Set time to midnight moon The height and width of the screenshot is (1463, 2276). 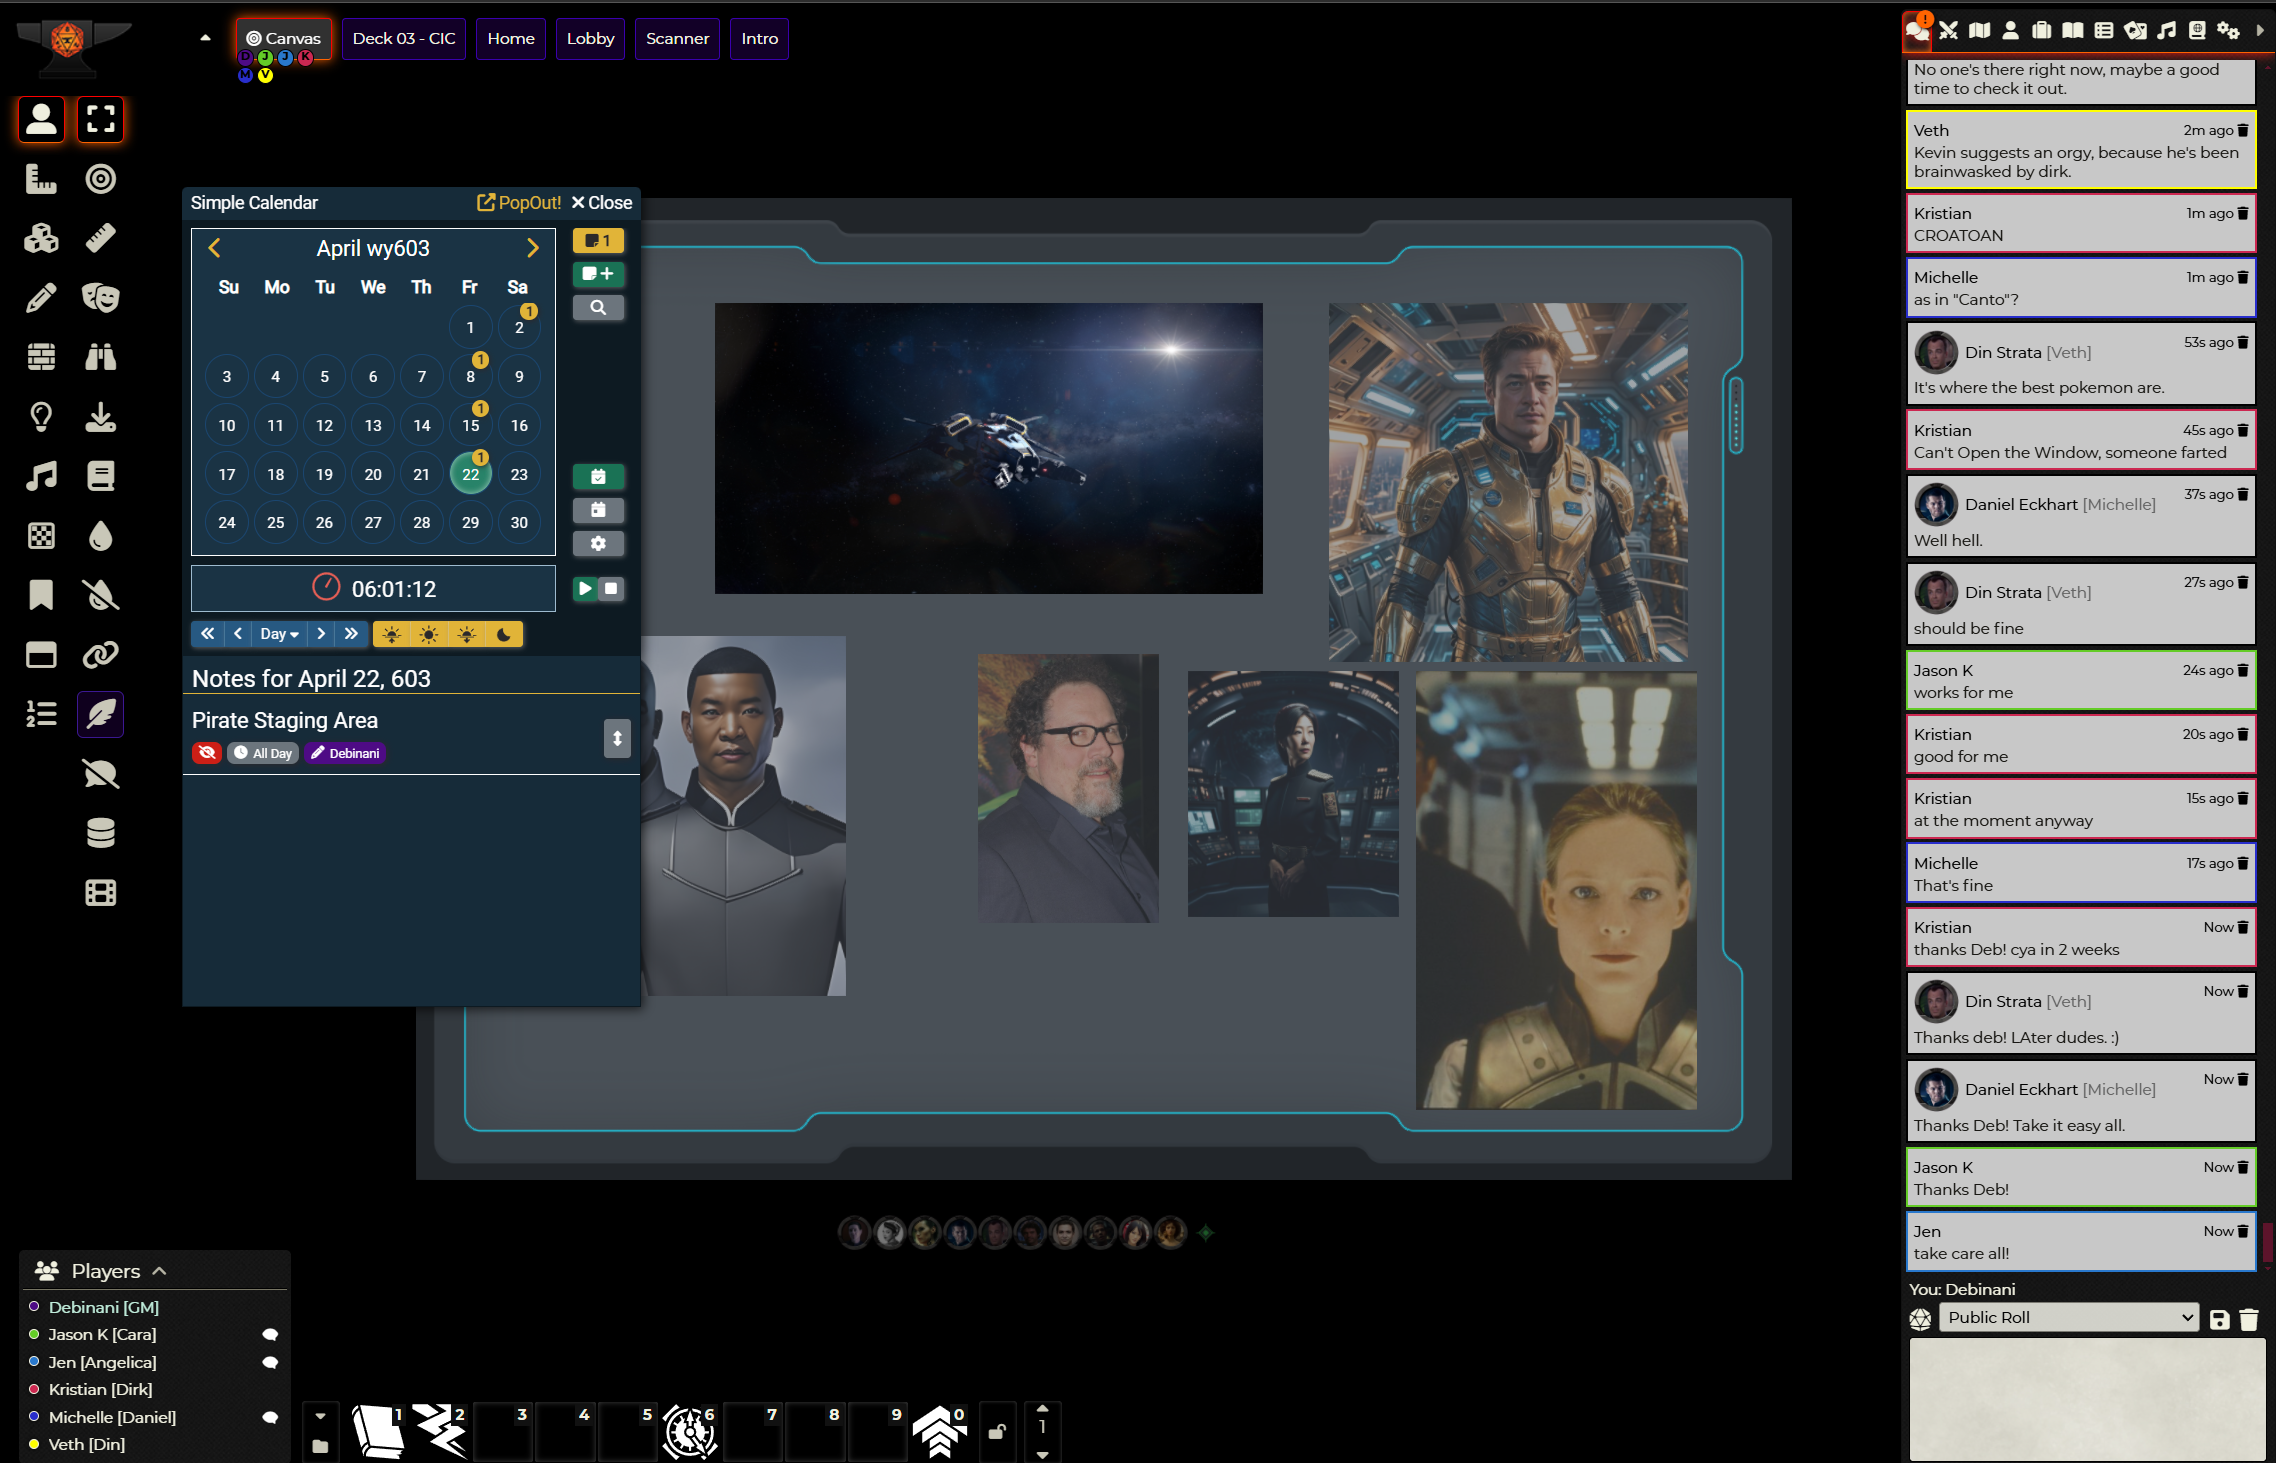(x=504, y=634)
